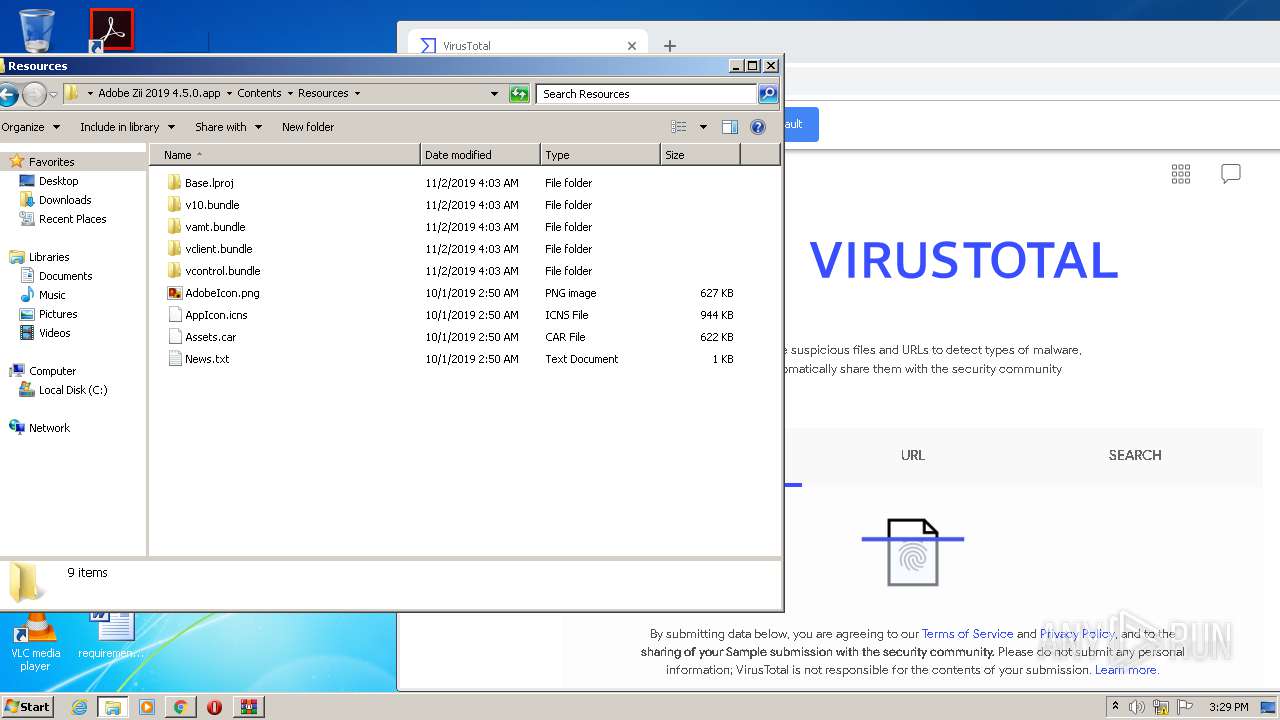Viewport: 1280px width, 720px height.
Task: Click the Explorer Back navigation button
Action: (7, 94)
